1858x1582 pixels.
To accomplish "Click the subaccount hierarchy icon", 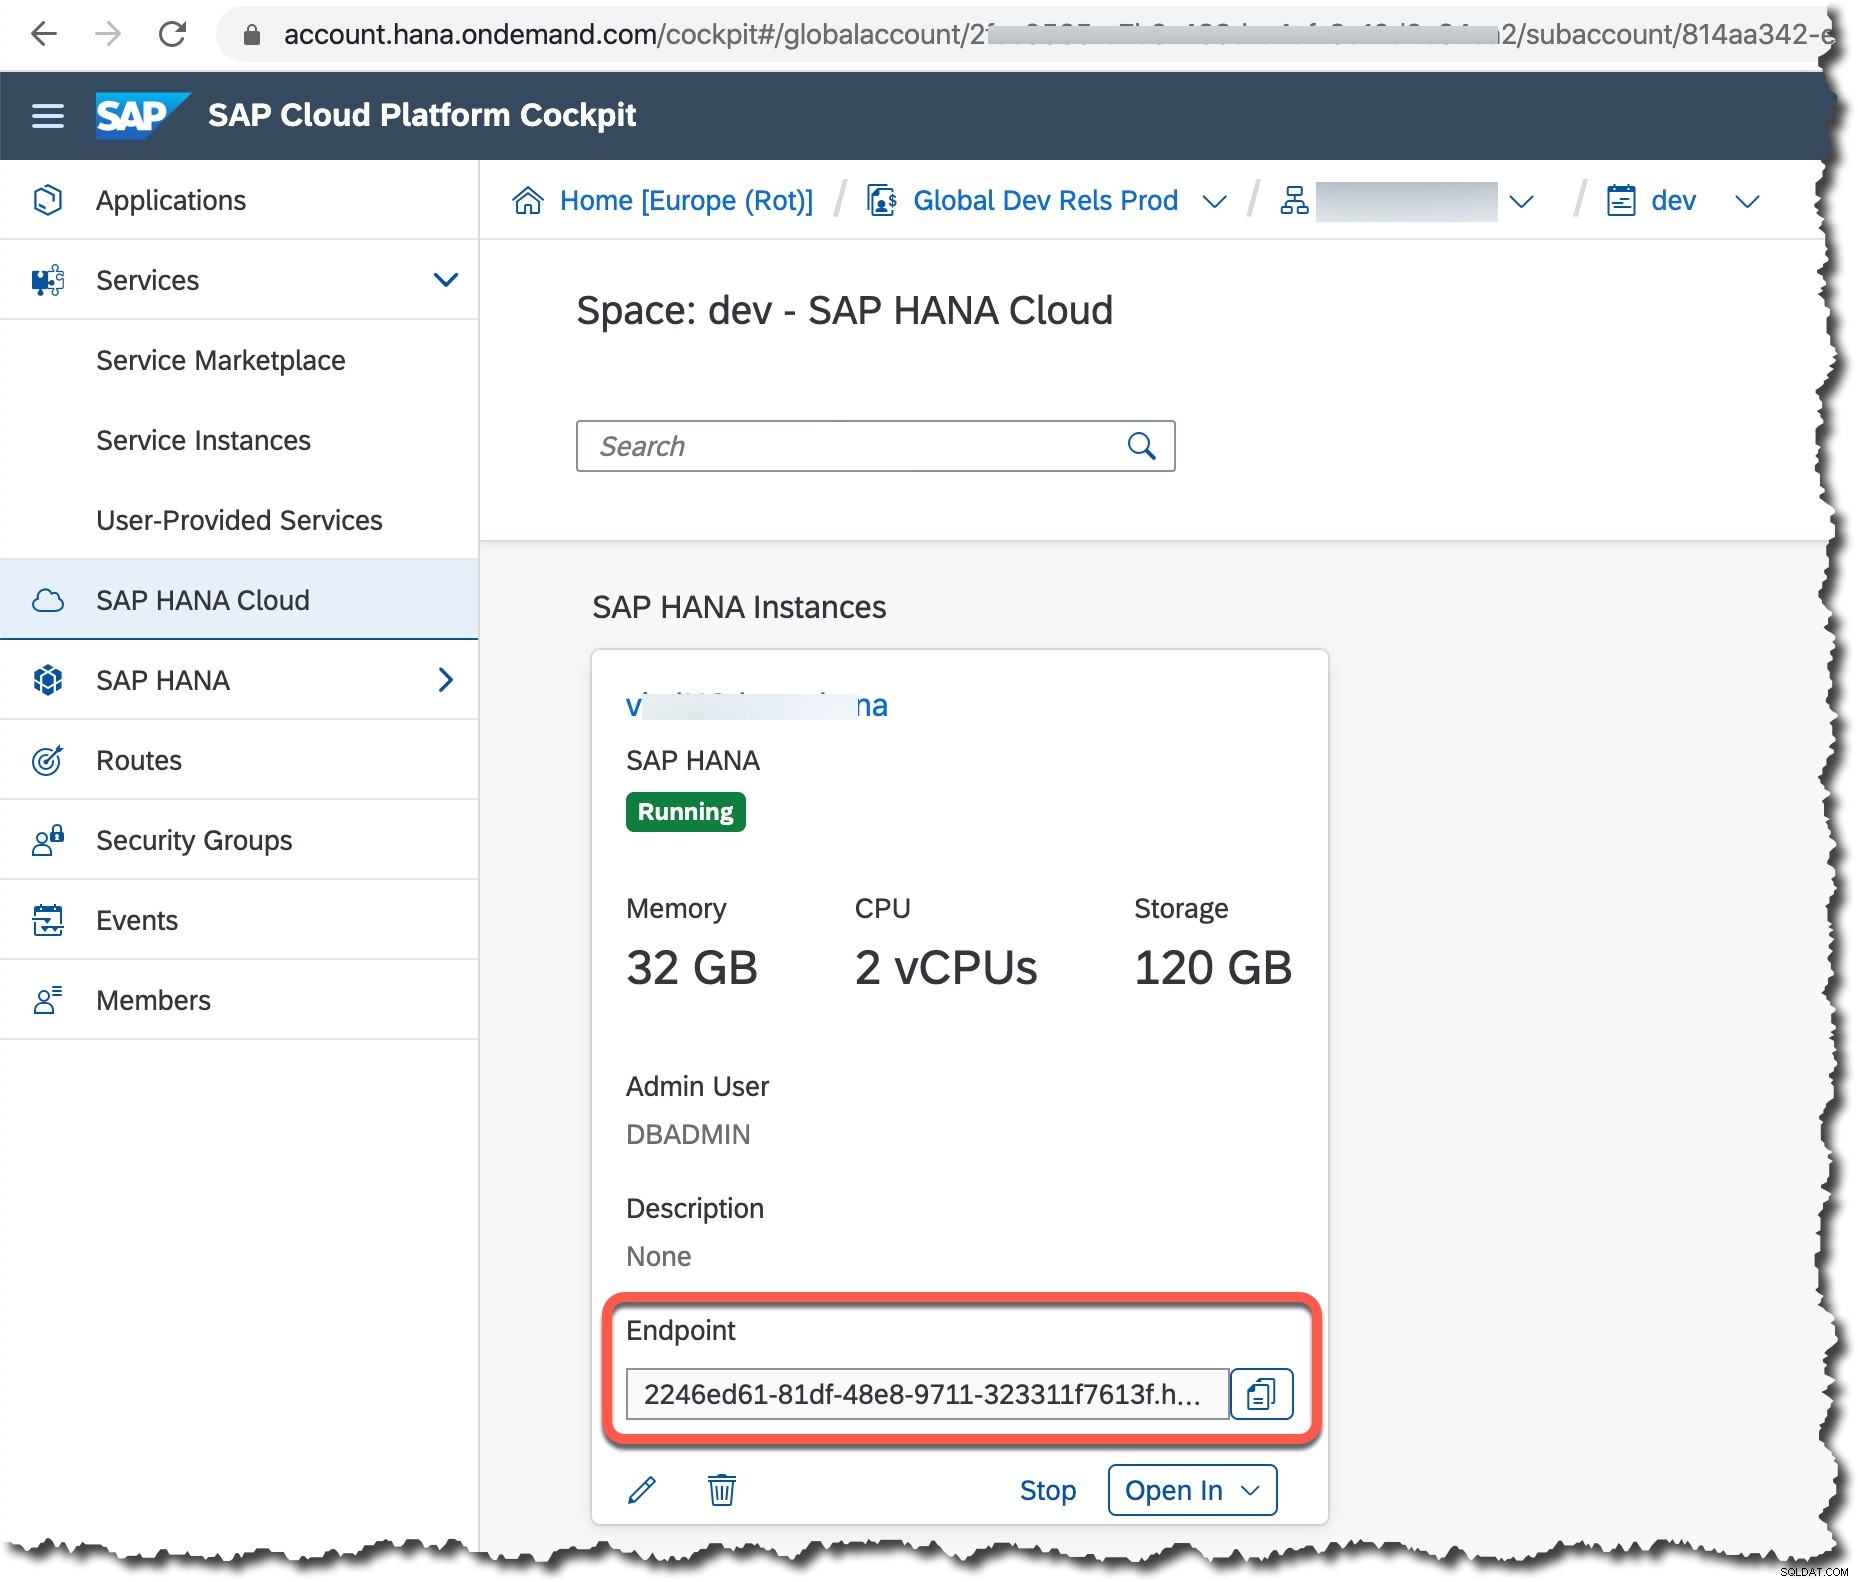I will tap(1294, 200).
